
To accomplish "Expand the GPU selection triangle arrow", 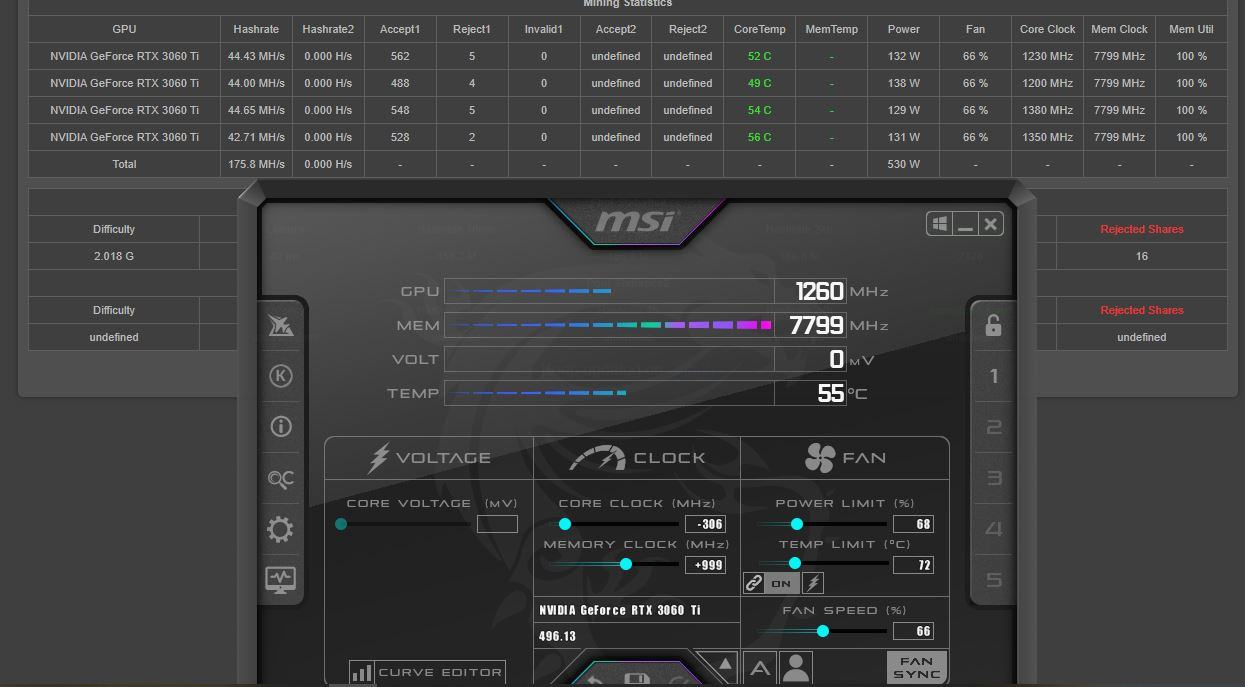I will click(724, 664).
